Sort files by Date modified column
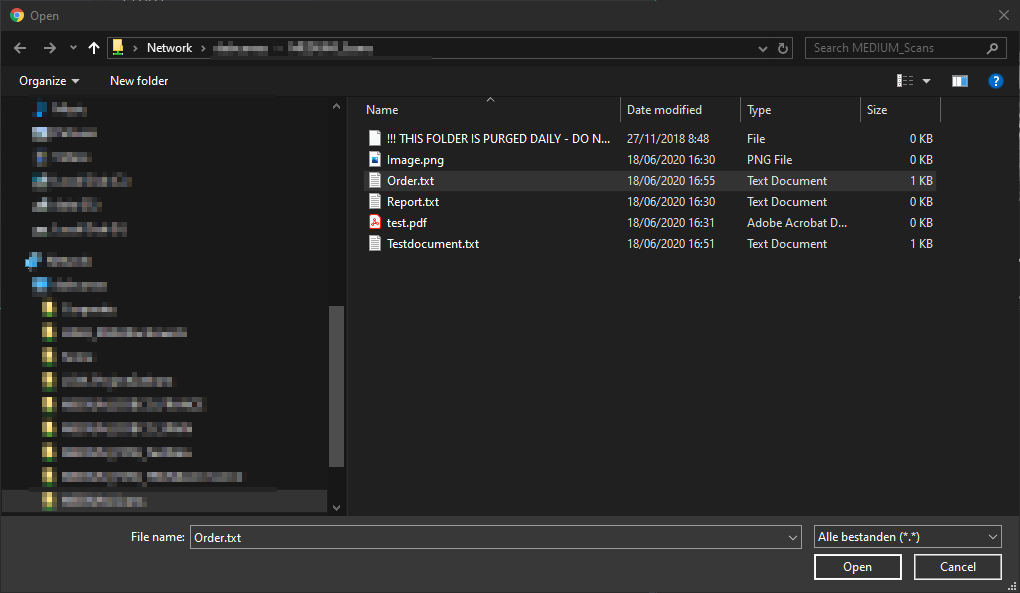The height and width of the screenshot is (593, 1020). click(x=664, y=110)
